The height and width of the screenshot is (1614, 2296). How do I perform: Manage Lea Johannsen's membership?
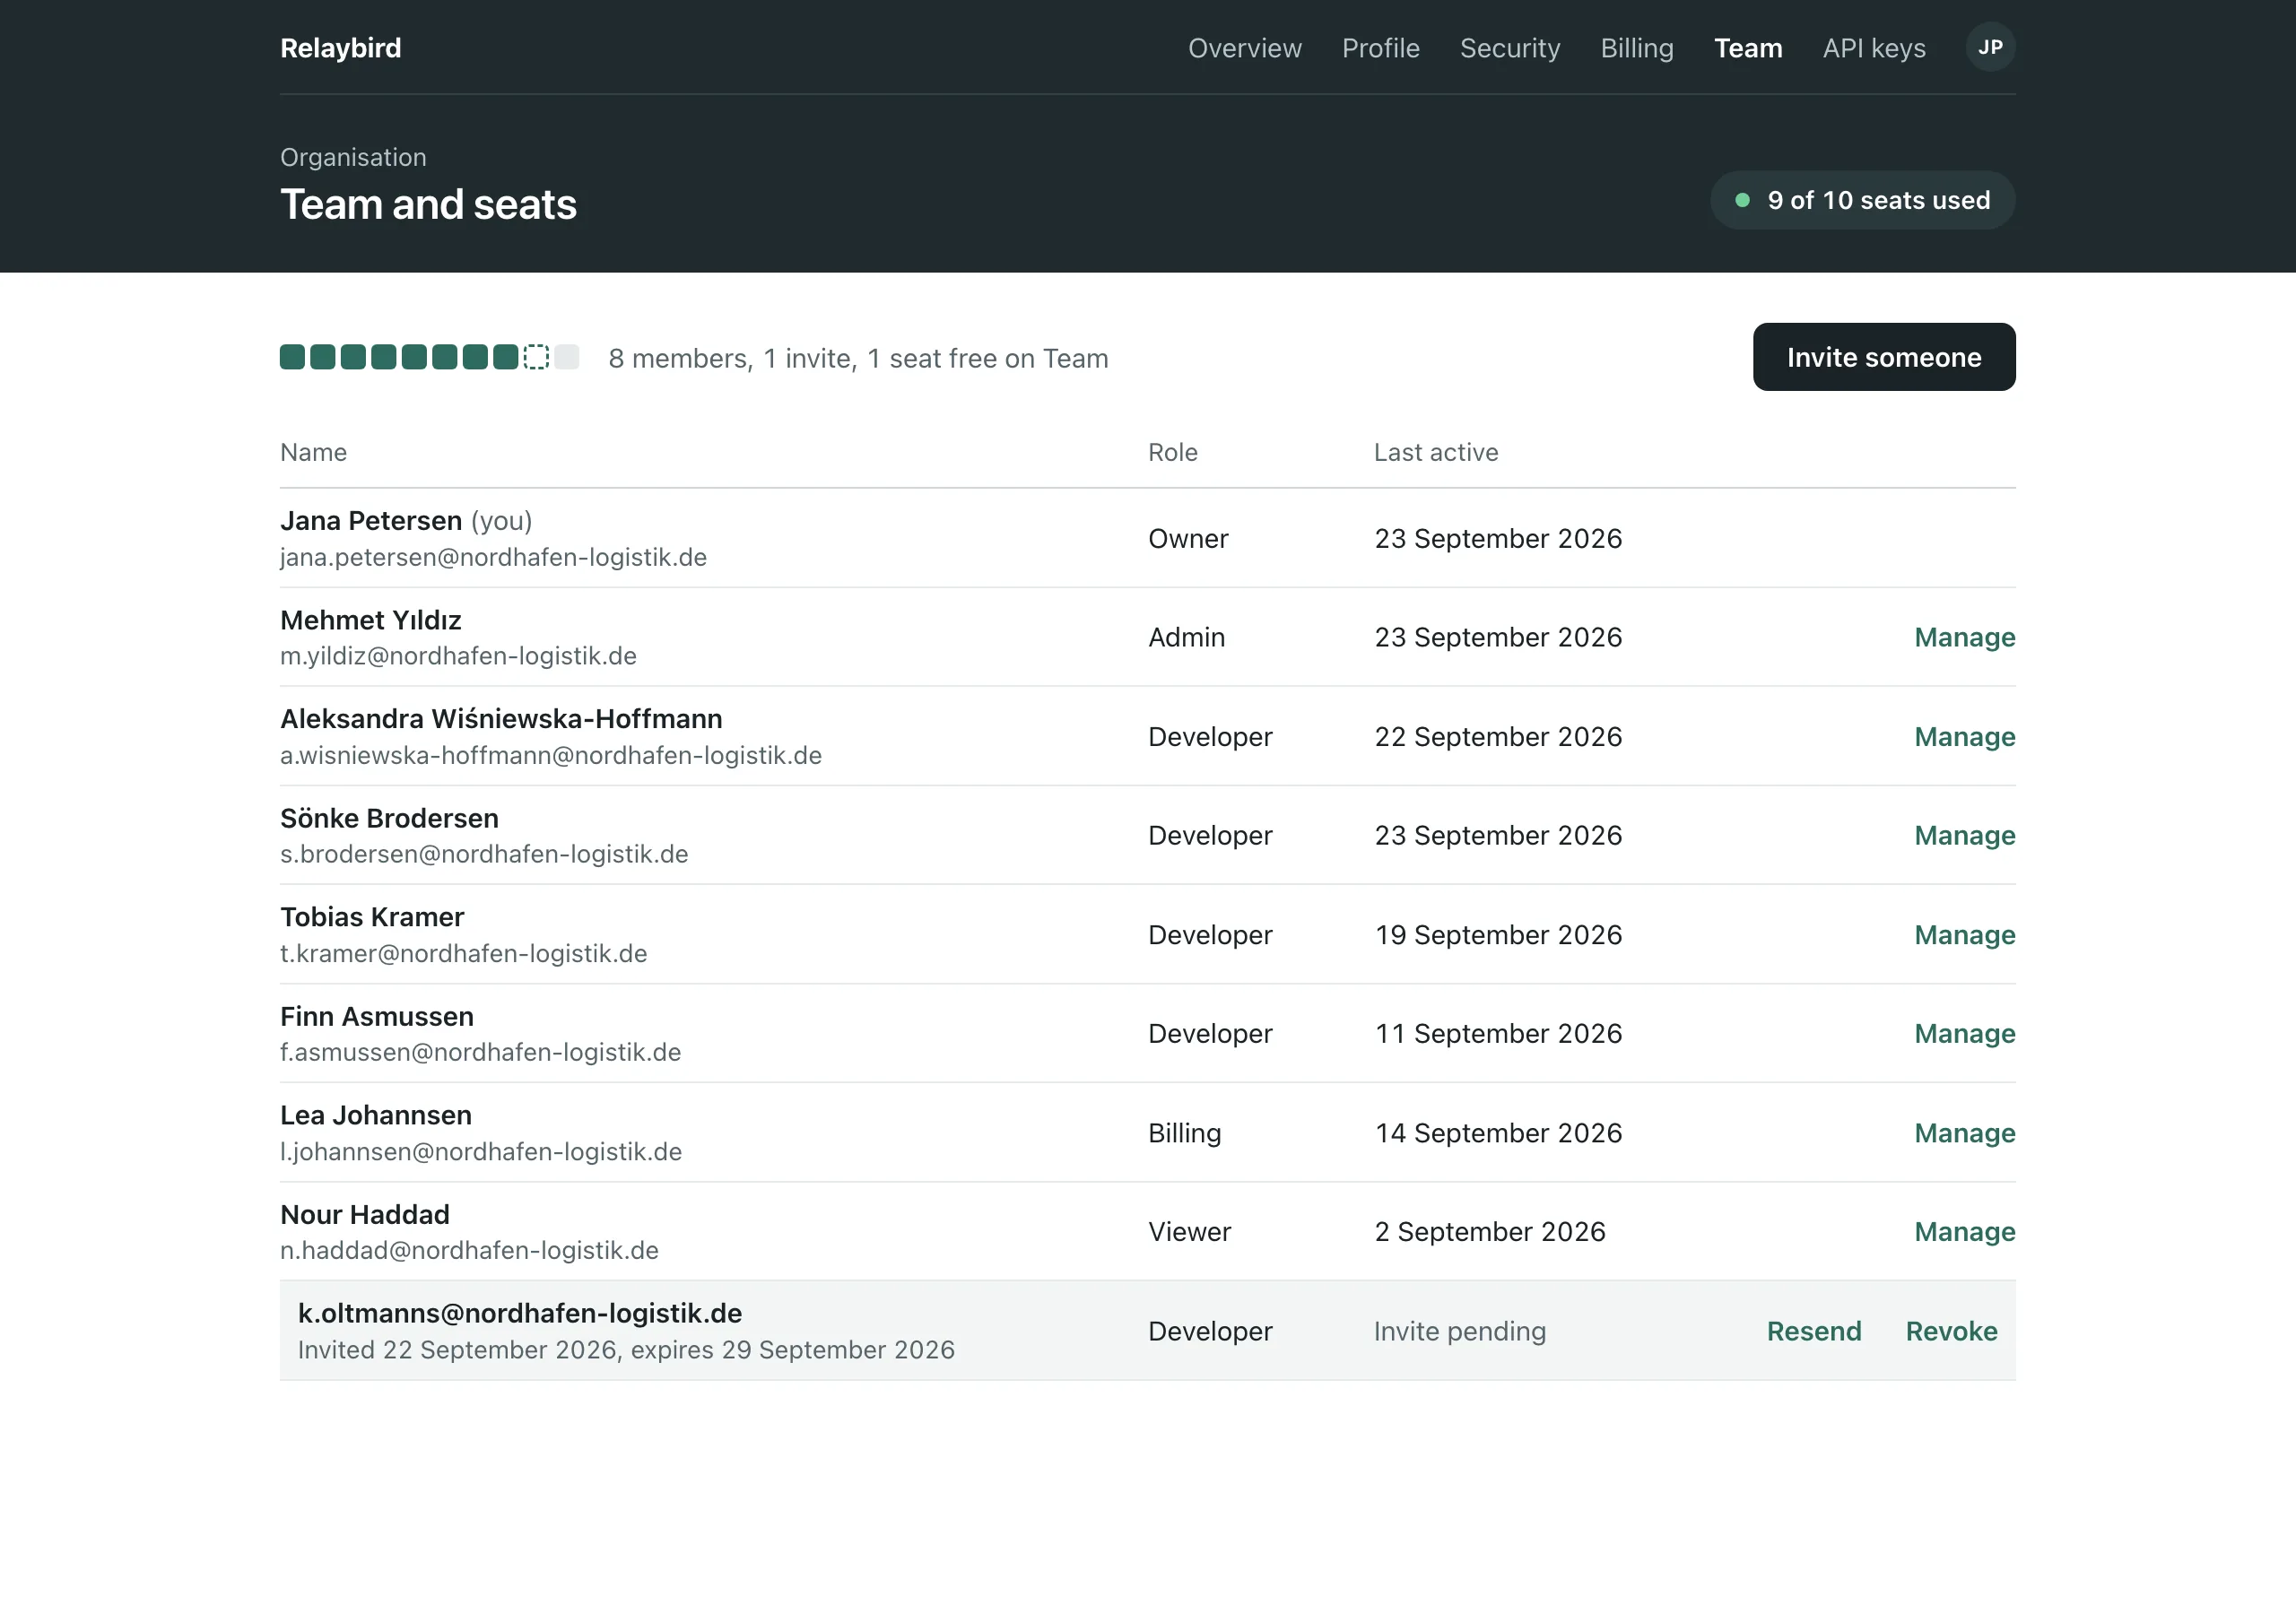pos(1964,1133)
